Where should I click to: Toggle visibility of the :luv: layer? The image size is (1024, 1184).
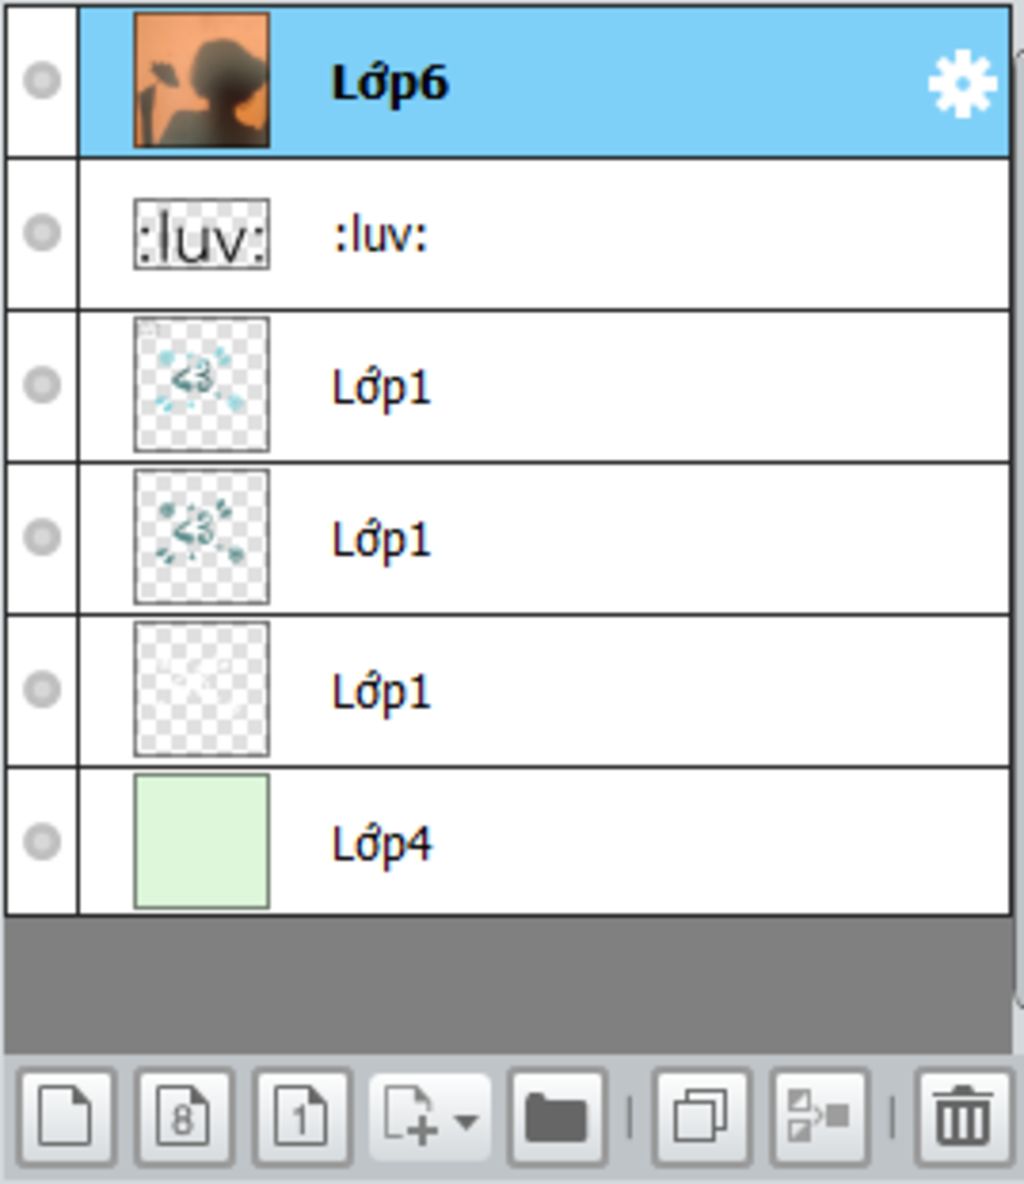click(x=42, y=233)
